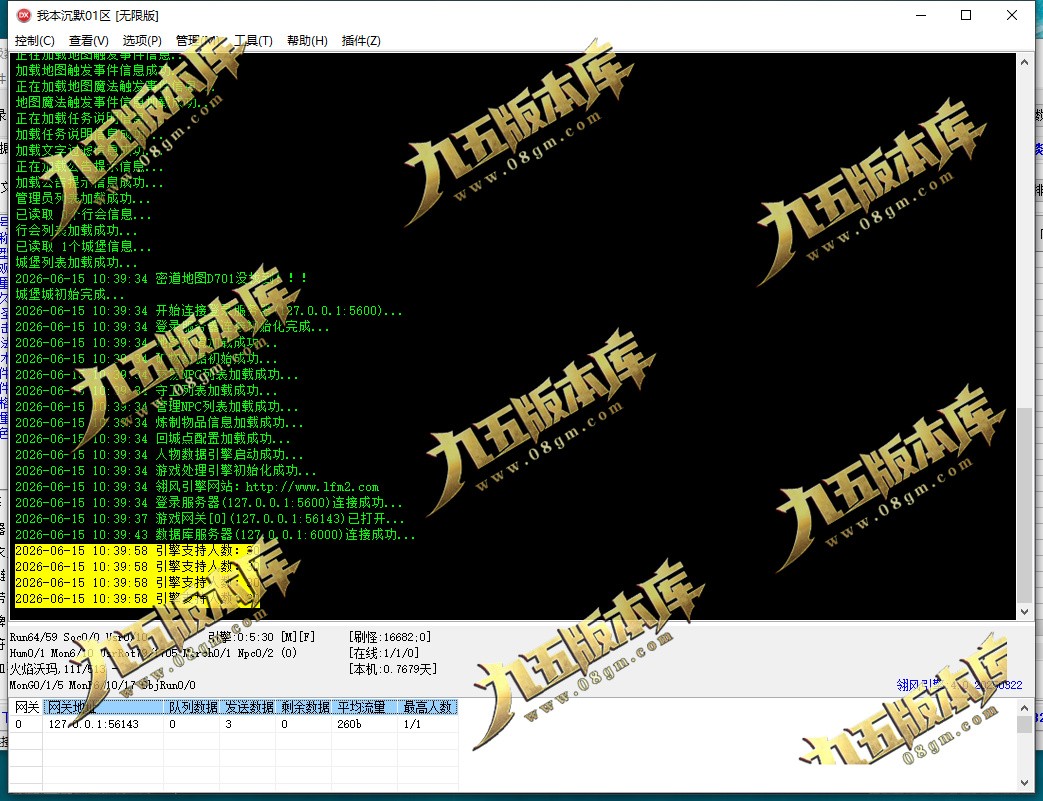Click log line 数据库服务器(127.0.0.1:6000)连接成功
Image resolution: width=1043 pixels, height=801 pixels.
click(215, 535)
